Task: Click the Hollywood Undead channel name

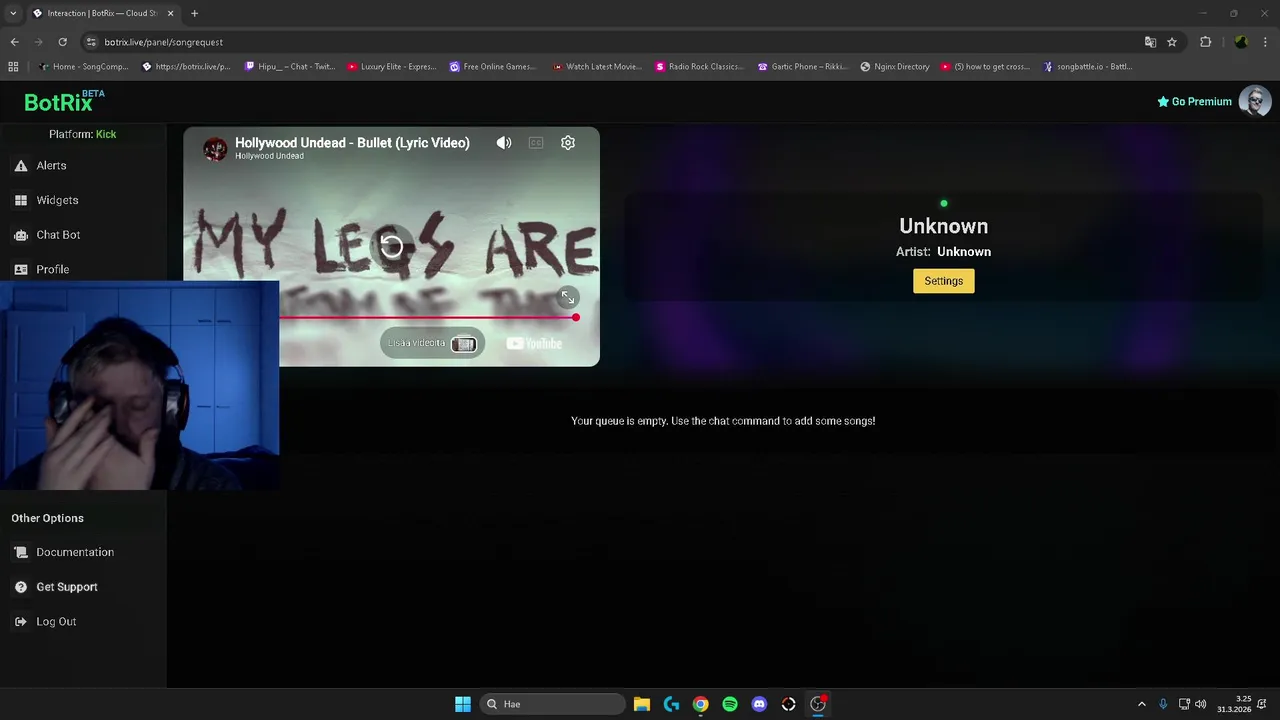Action: click(x=269, y=157)
